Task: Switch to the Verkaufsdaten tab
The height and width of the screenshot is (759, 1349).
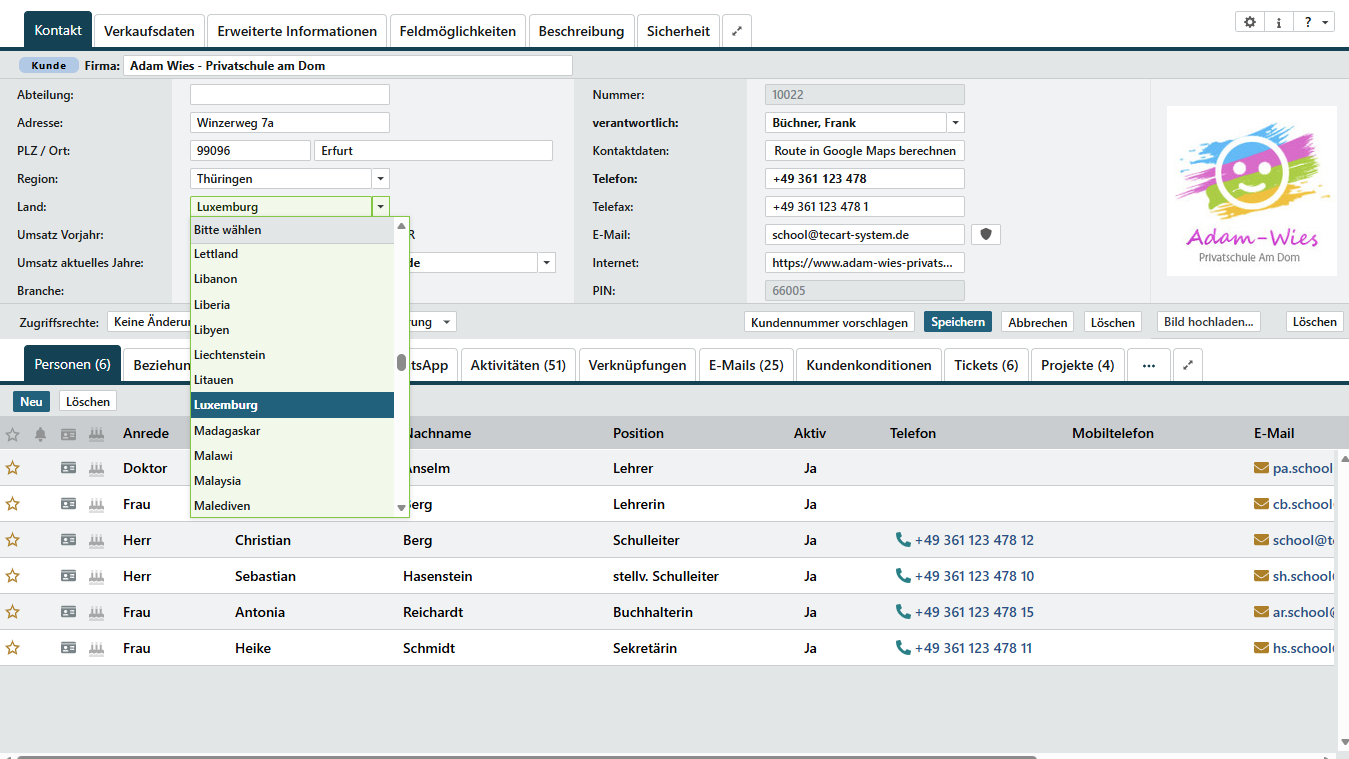Action: pyautogui.click(x=149, y=31)
